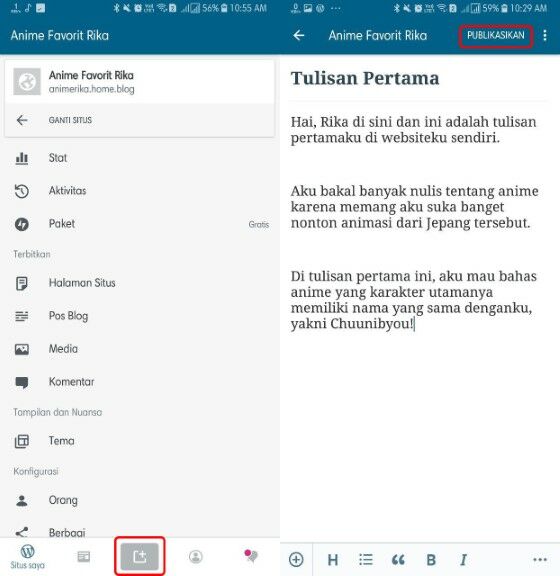Tap the back arrow beside Ganti Situs

(x=22, y=120)
